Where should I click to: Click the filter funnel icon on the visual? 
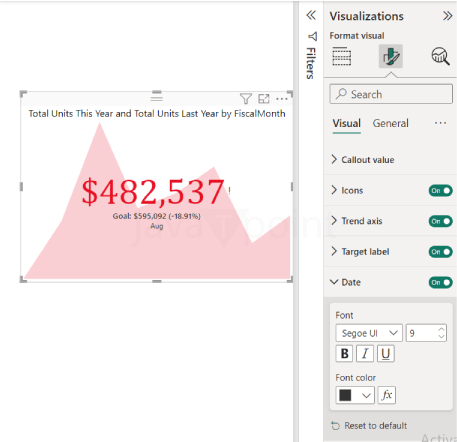(246, 99)
